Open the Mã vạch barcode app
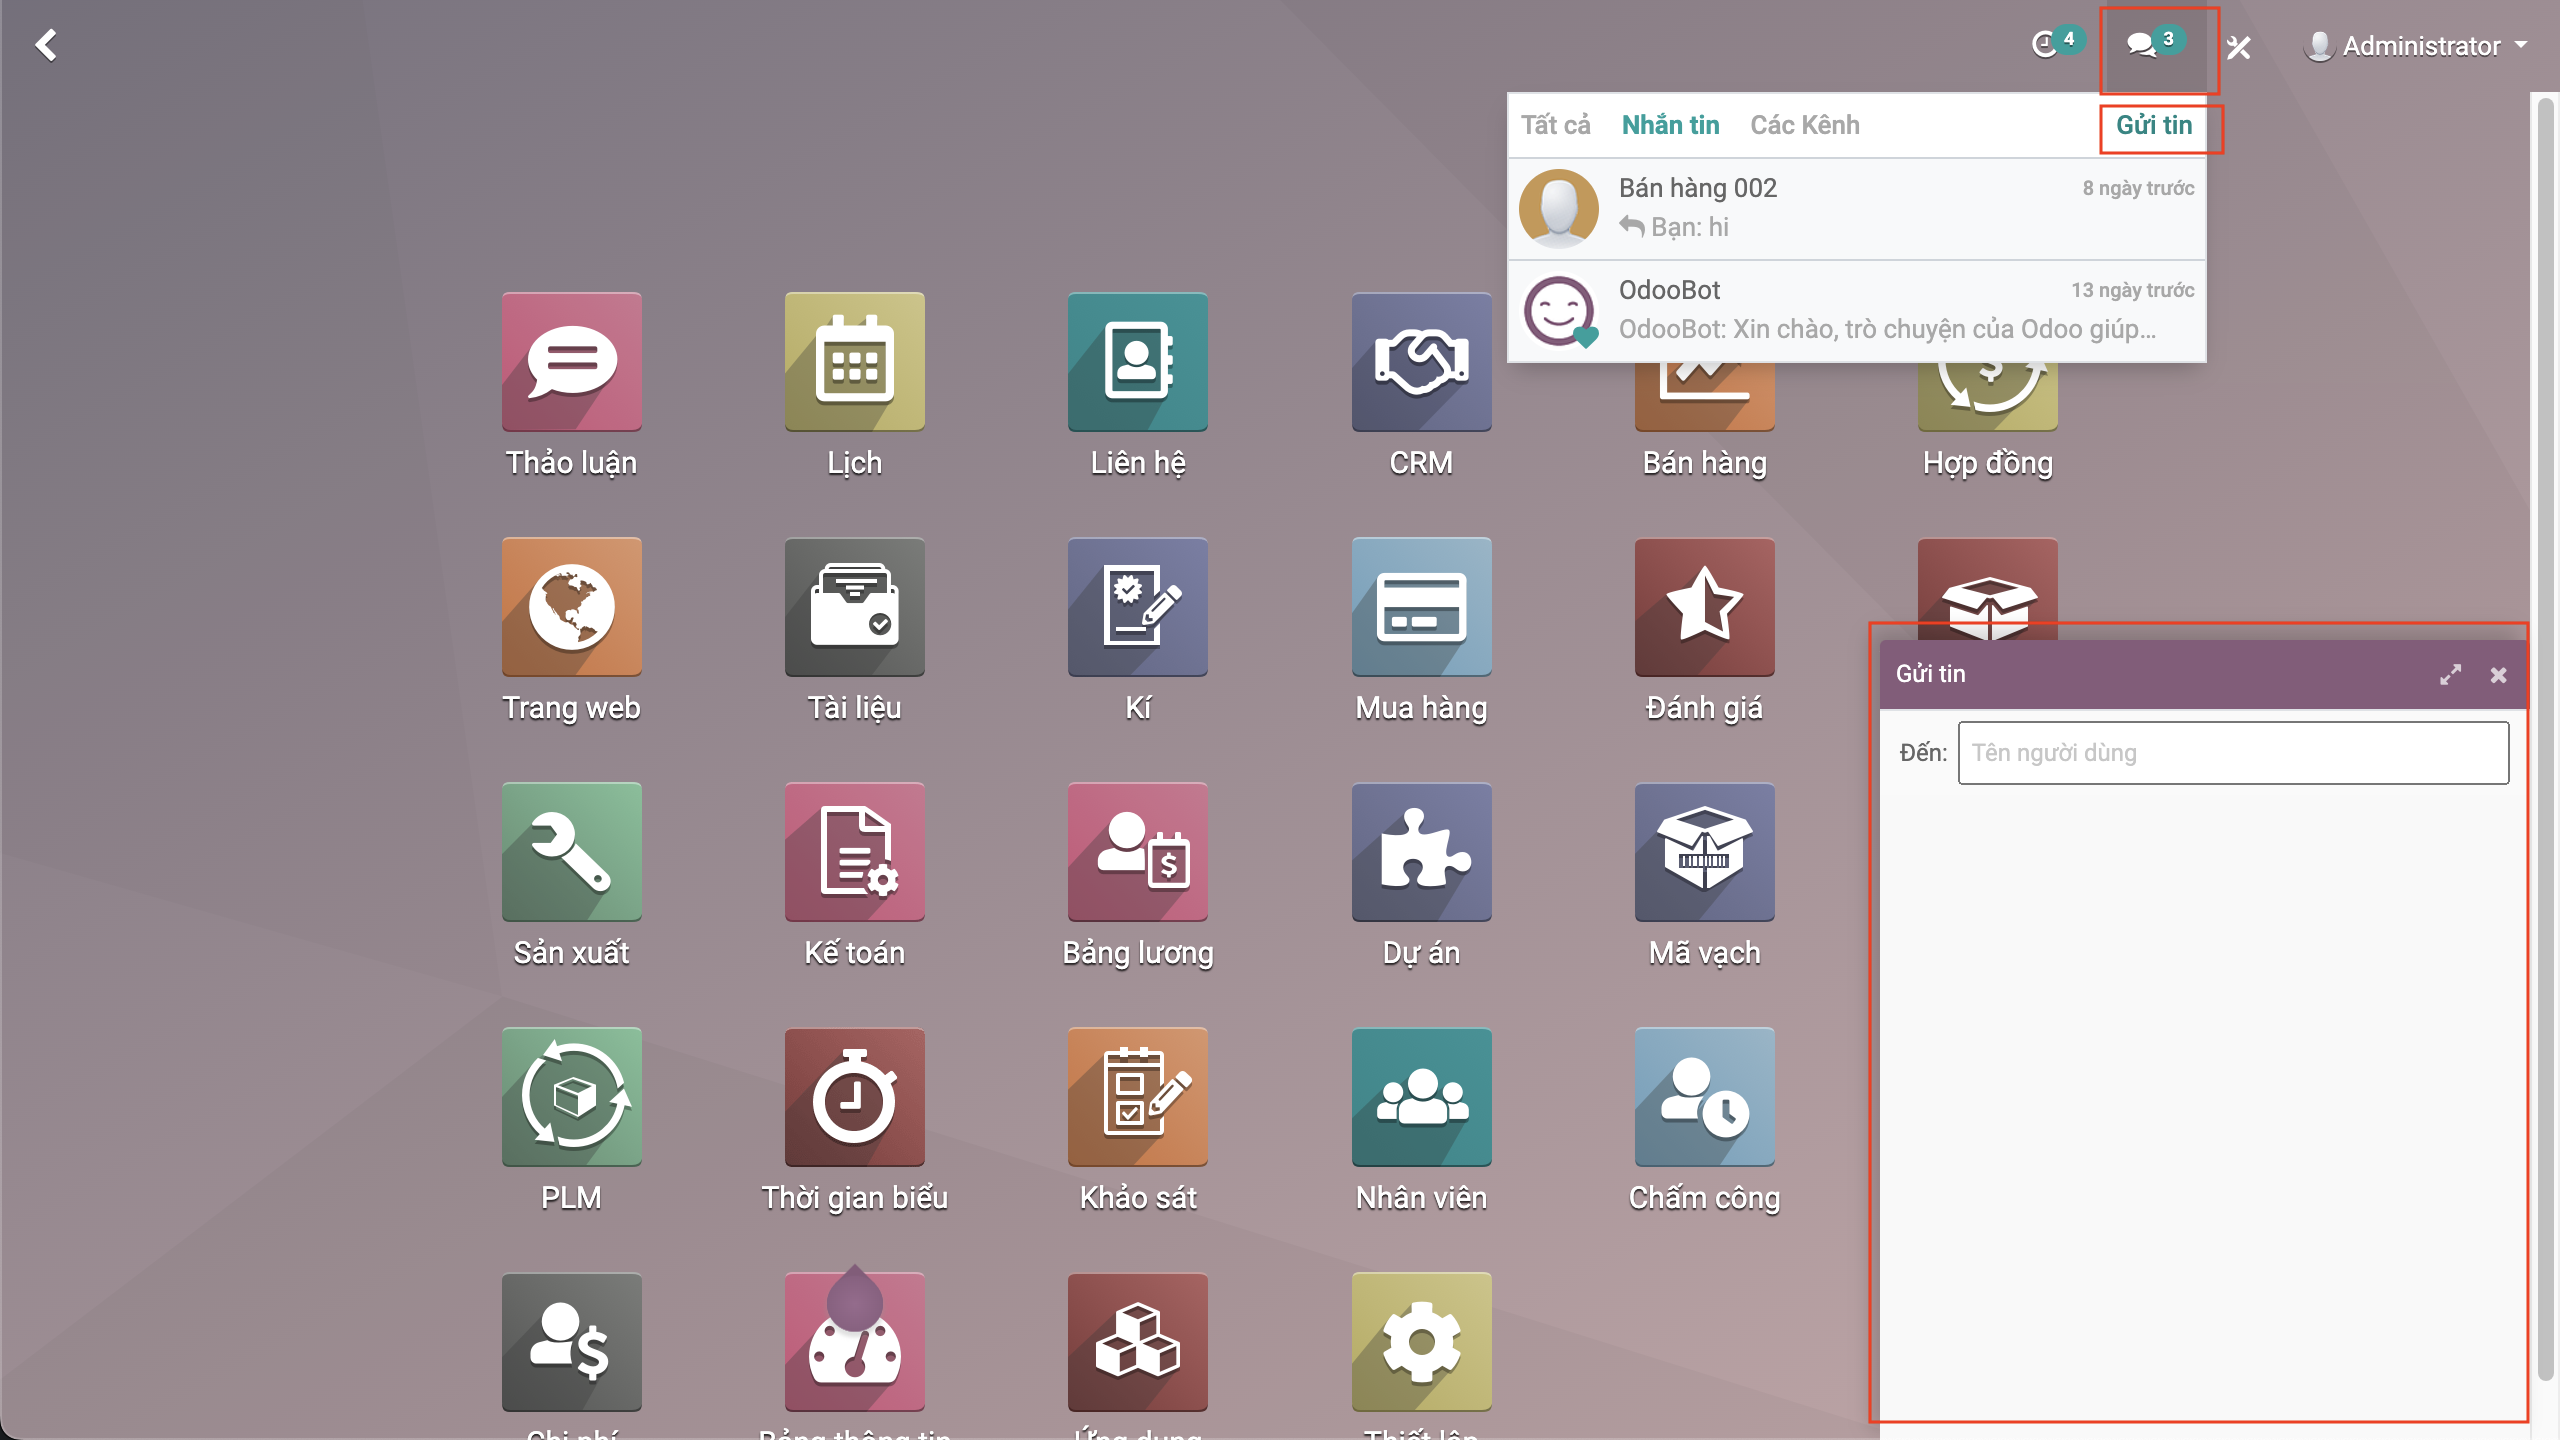Image resolution: width=2560 pixels, height=1440 pixels. (x=1704, y=852)
